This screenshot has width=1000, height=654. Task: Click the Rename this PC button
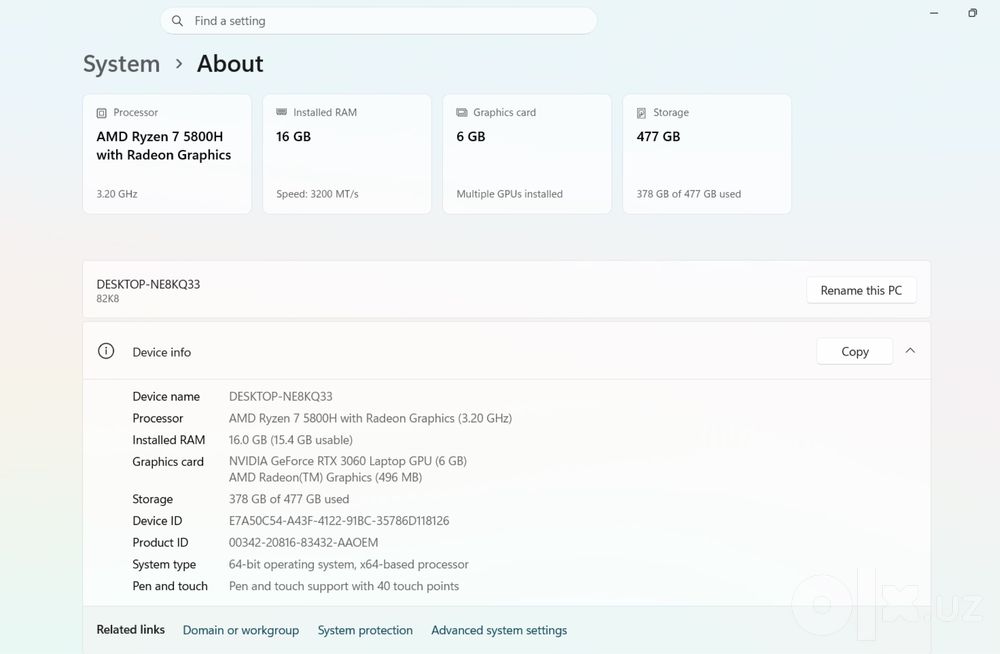(861, 290)
